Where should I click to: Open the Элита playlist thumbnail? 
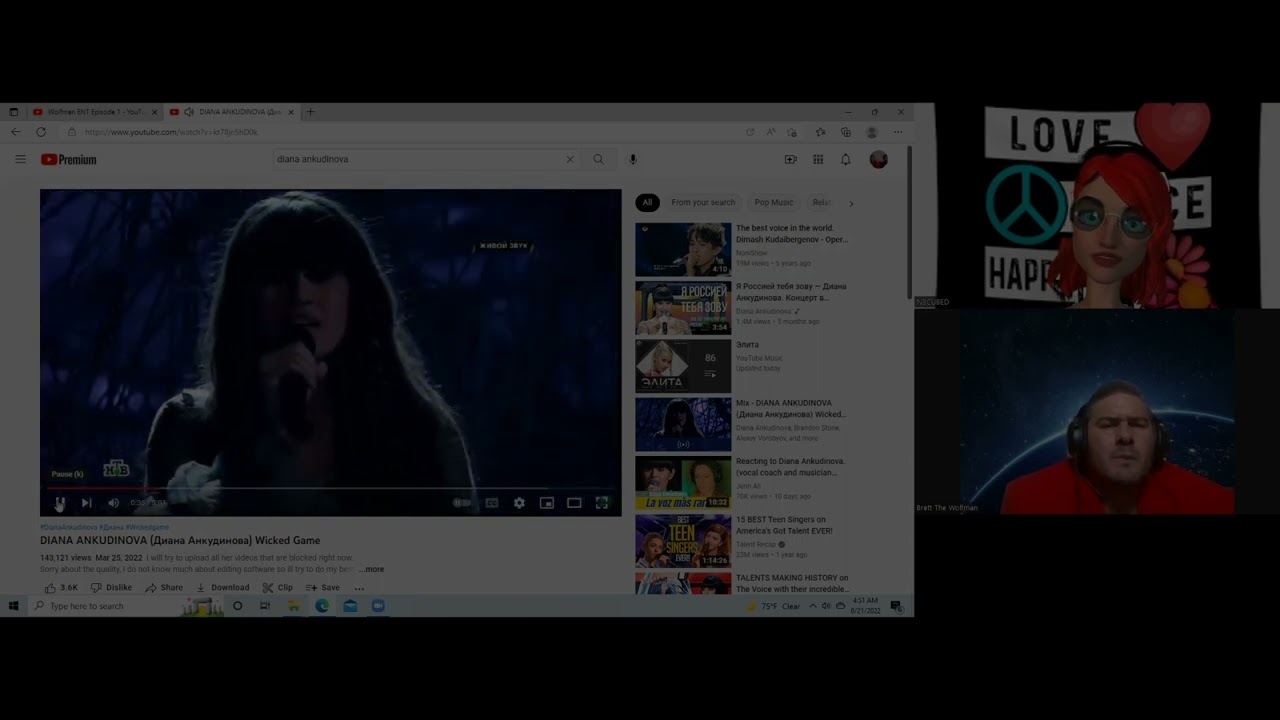coord(683,366)
